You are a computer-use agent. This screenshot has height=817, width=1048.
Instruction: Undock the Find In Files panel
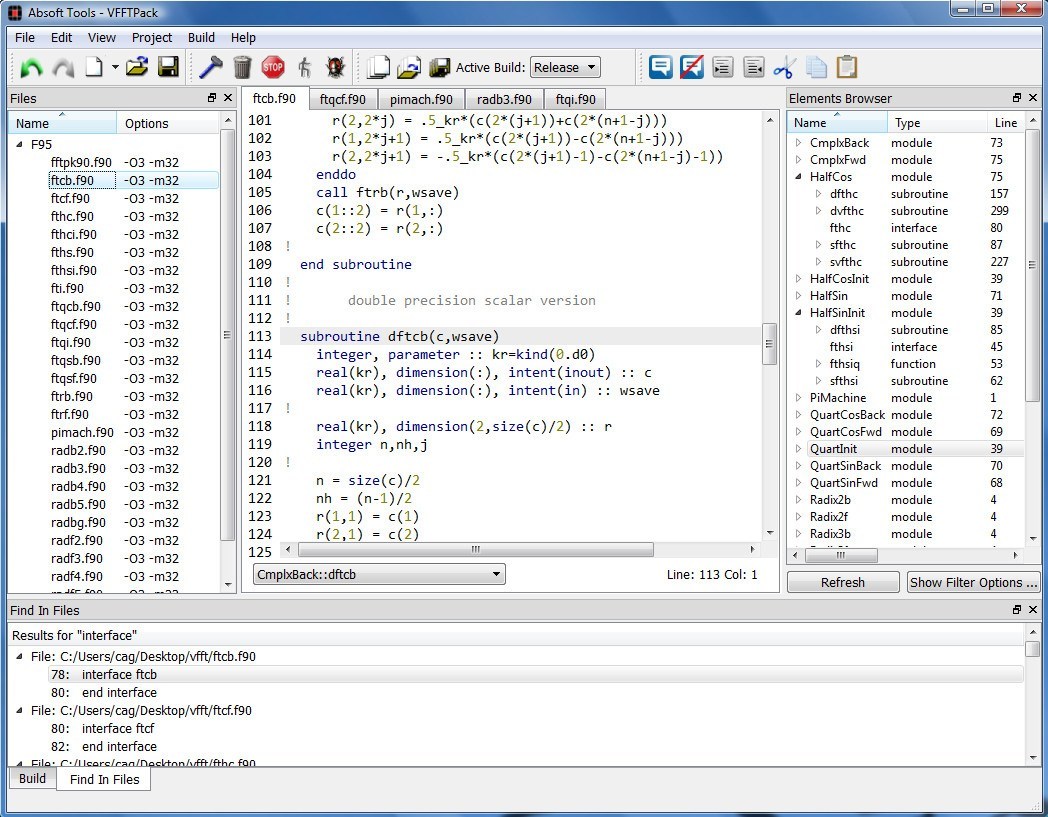coord(1017,610)
